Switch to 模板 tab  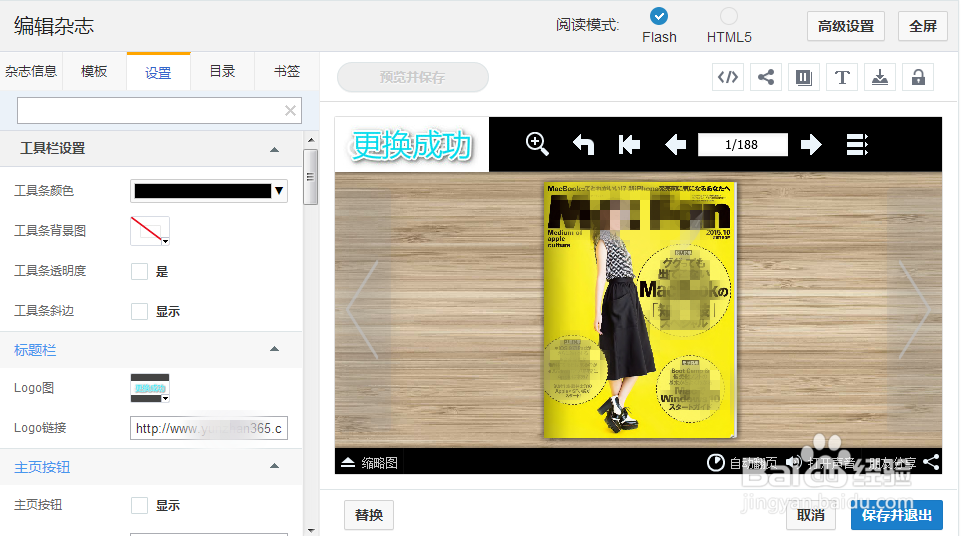click(94, 71)
